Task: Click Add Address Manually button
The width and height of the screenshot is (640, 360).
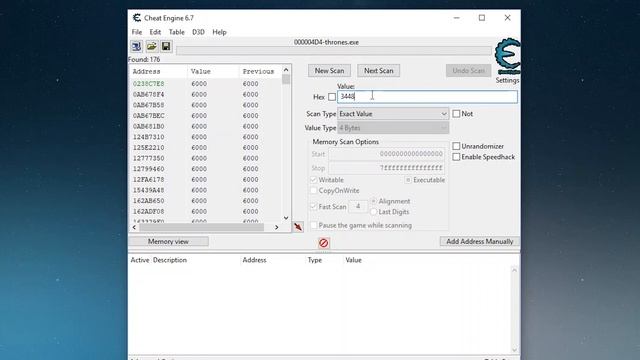Action: 480,242
